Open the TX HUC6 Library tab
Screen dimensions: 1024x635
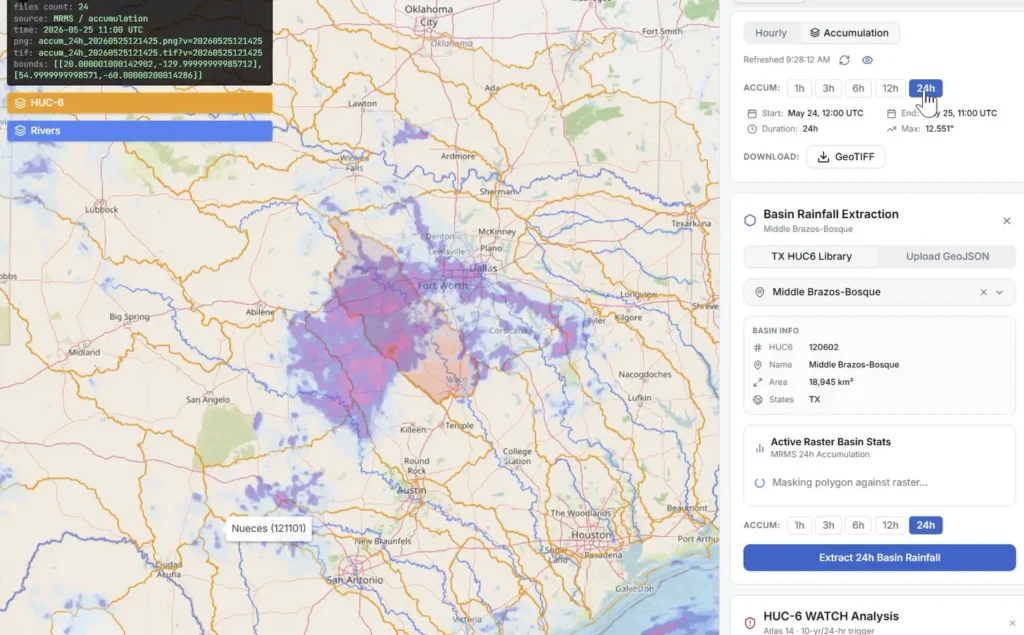coord(811,256)
